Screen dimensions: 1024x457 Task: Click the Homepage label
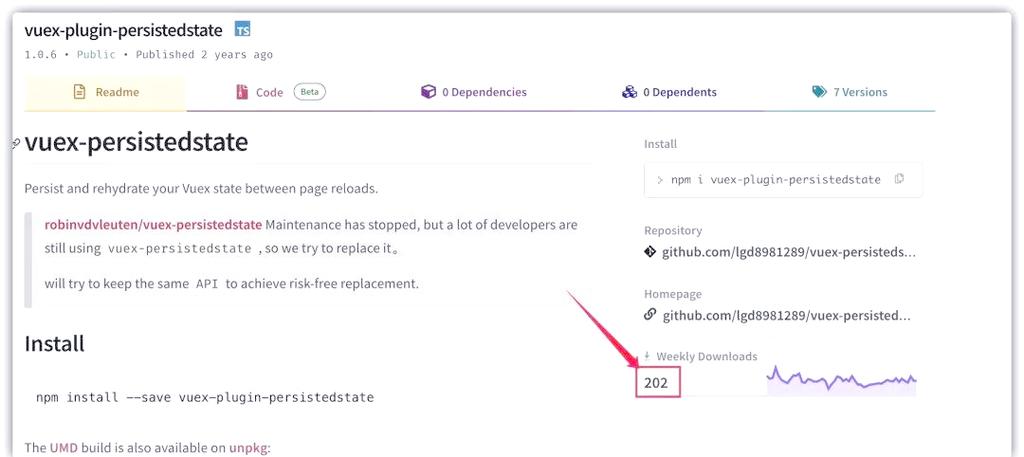[x=673, y=294]
